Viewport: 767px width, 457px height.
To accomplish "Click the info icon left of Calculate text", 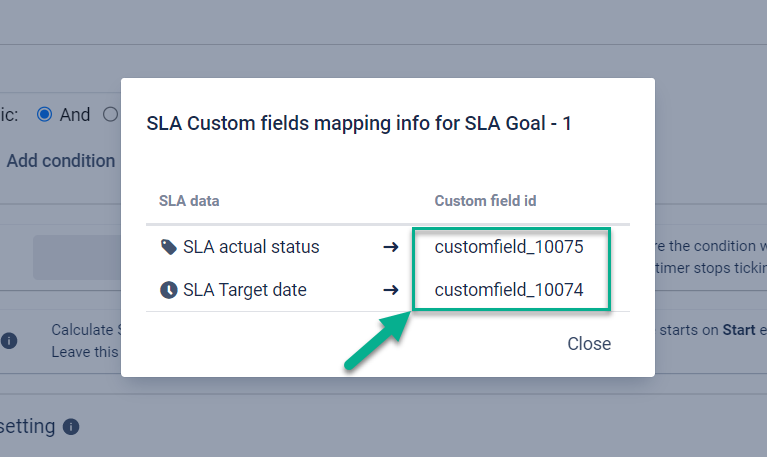I will [x=9, y=341].
